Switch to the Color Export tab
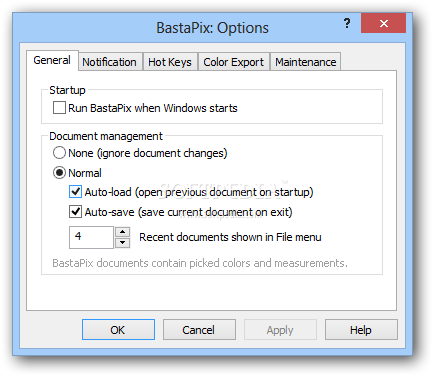 [x=233, y=62]
